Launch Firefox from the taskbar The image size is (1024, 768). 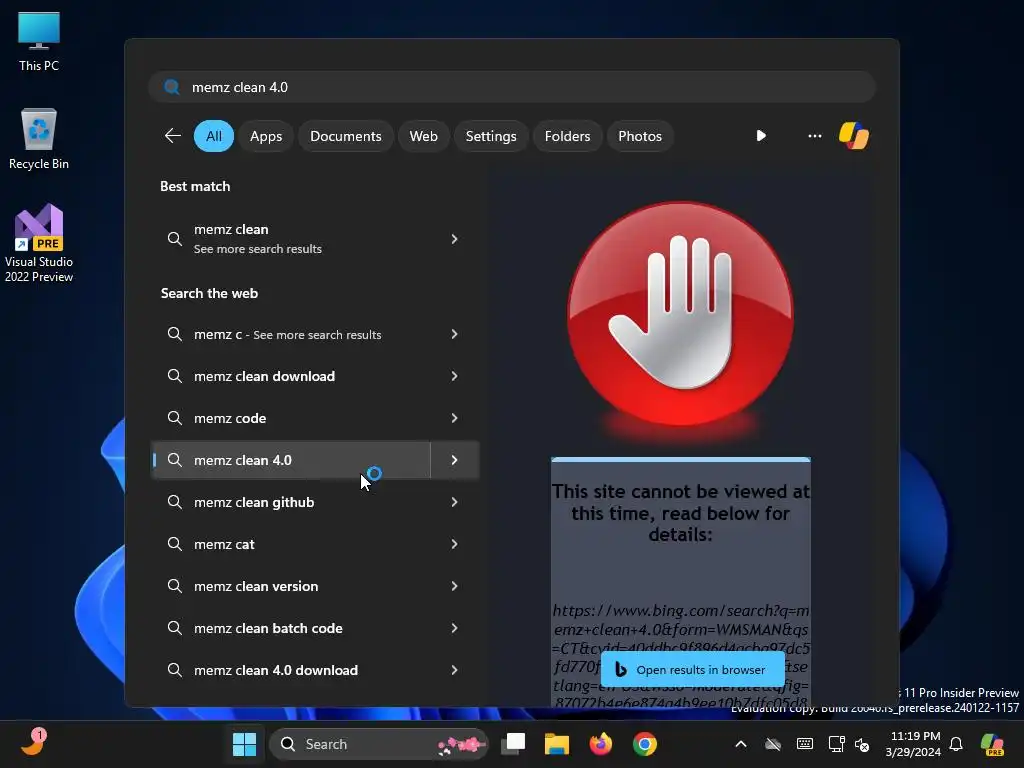coord(601,744)
